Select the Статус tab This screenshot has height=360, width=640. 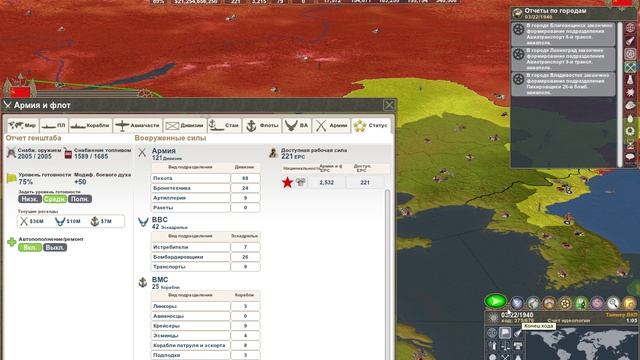point(371,125)
